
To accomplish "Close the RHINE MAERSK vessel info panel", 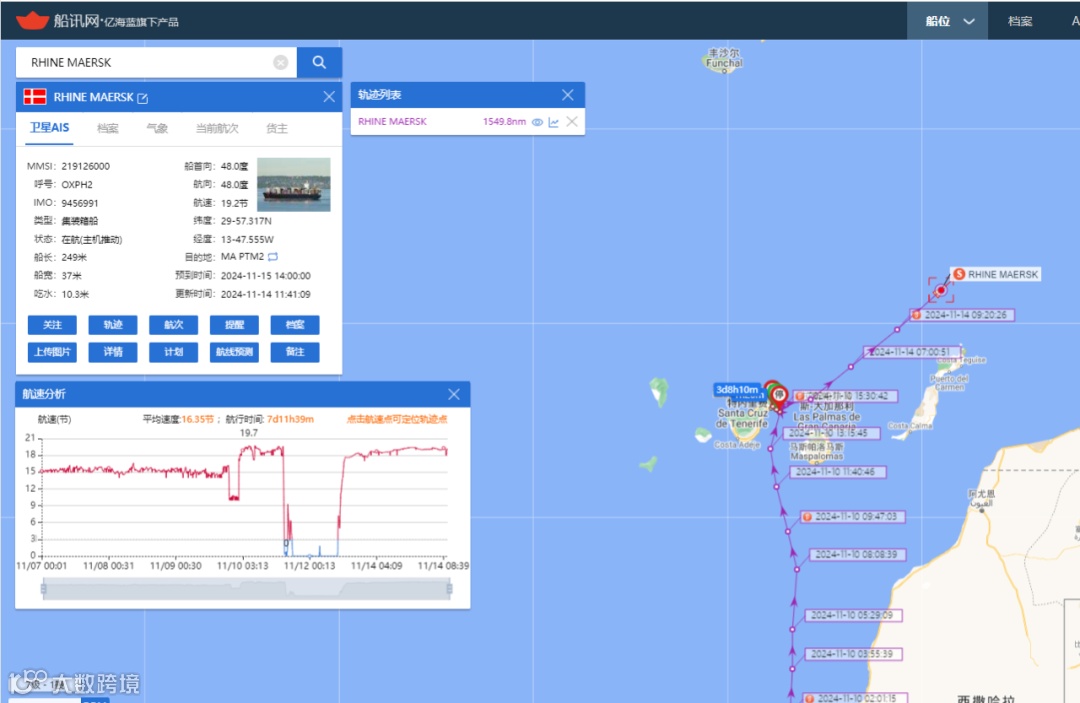I will [329, 97].
